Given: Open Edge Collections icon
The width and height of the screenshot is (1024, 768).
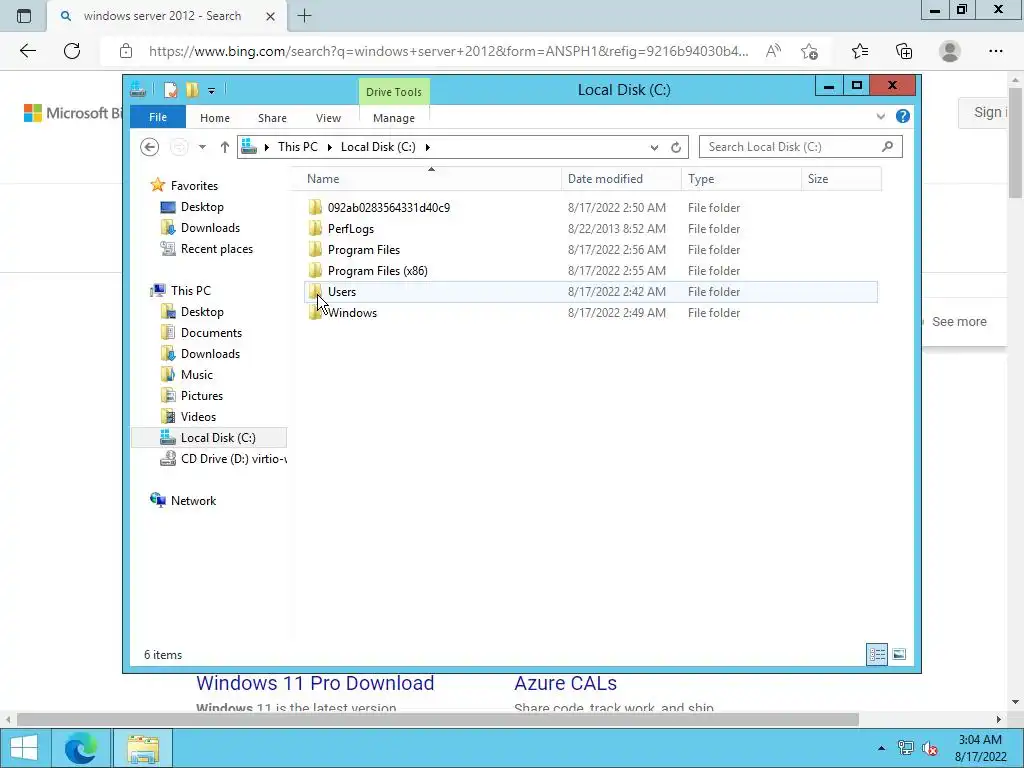Looking at the screenshot, I should coord(904,51).
